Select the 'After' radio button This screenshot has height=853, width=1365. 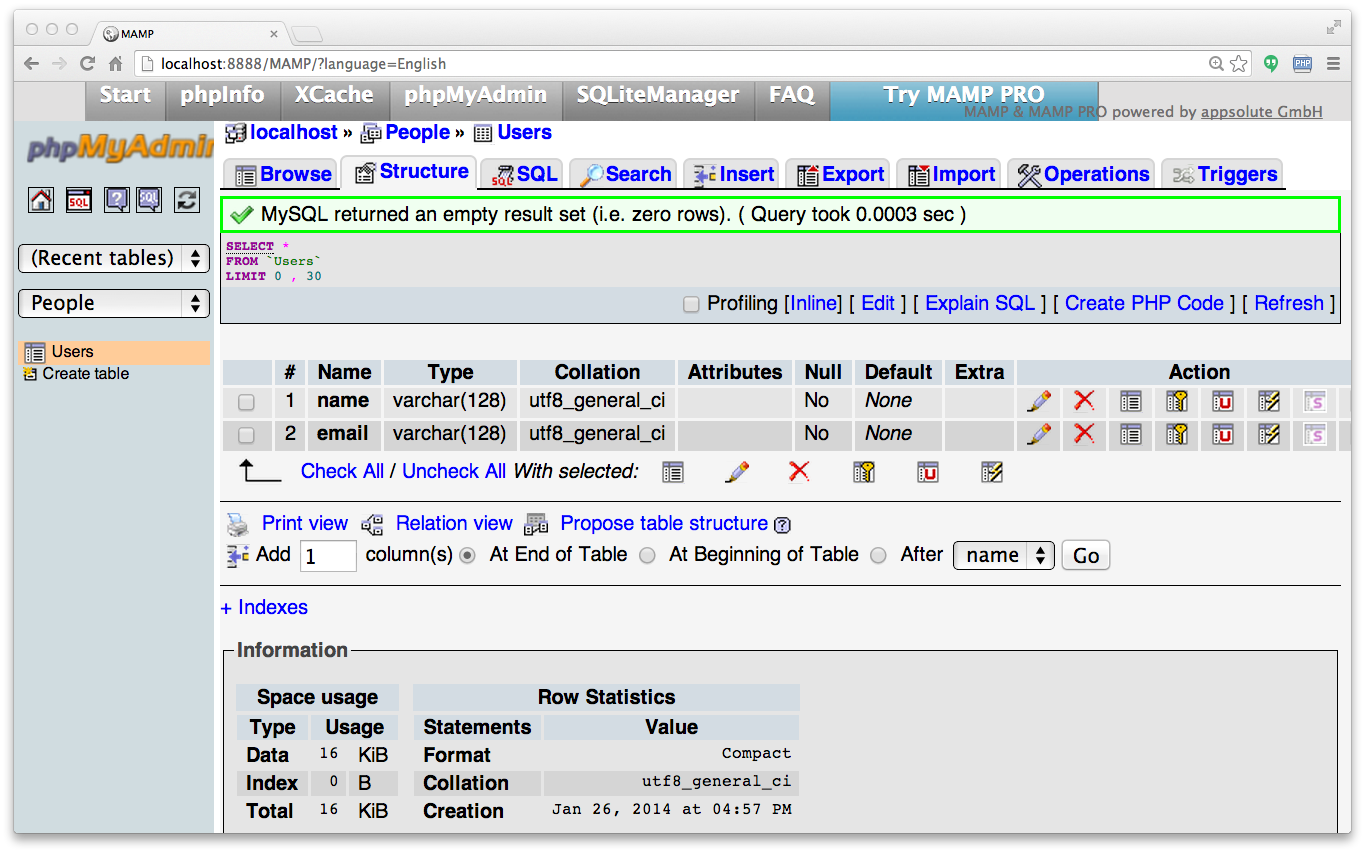click(x=878, y=556)
